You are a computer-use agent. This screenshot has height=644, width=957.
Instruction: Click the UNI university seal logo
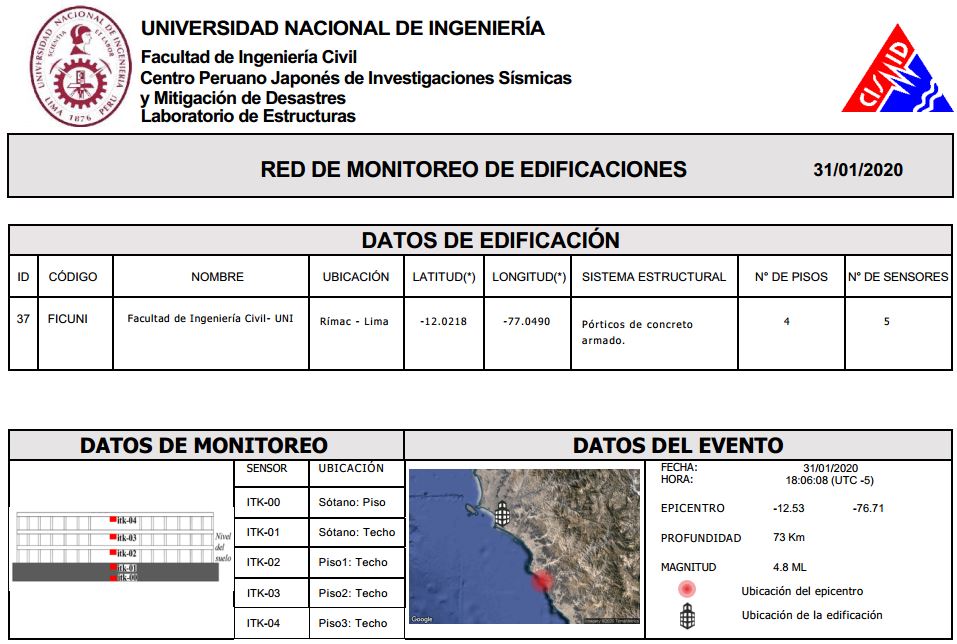coord(81,66)
